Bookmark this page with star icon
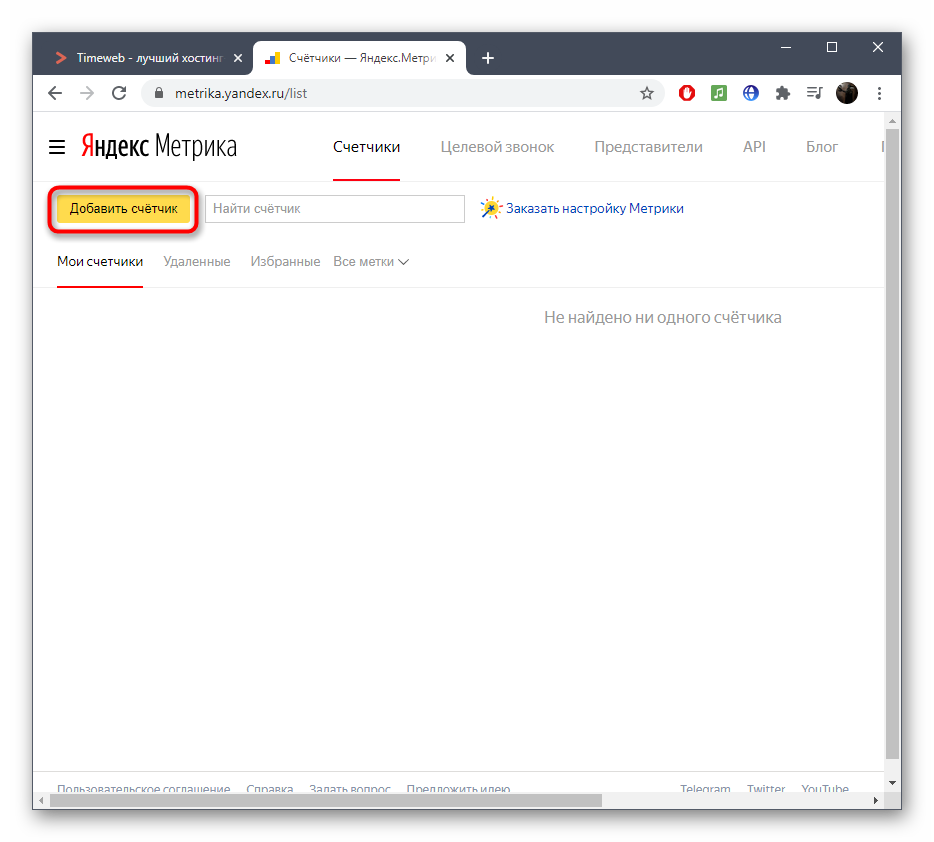 click(x=647, y=93)
